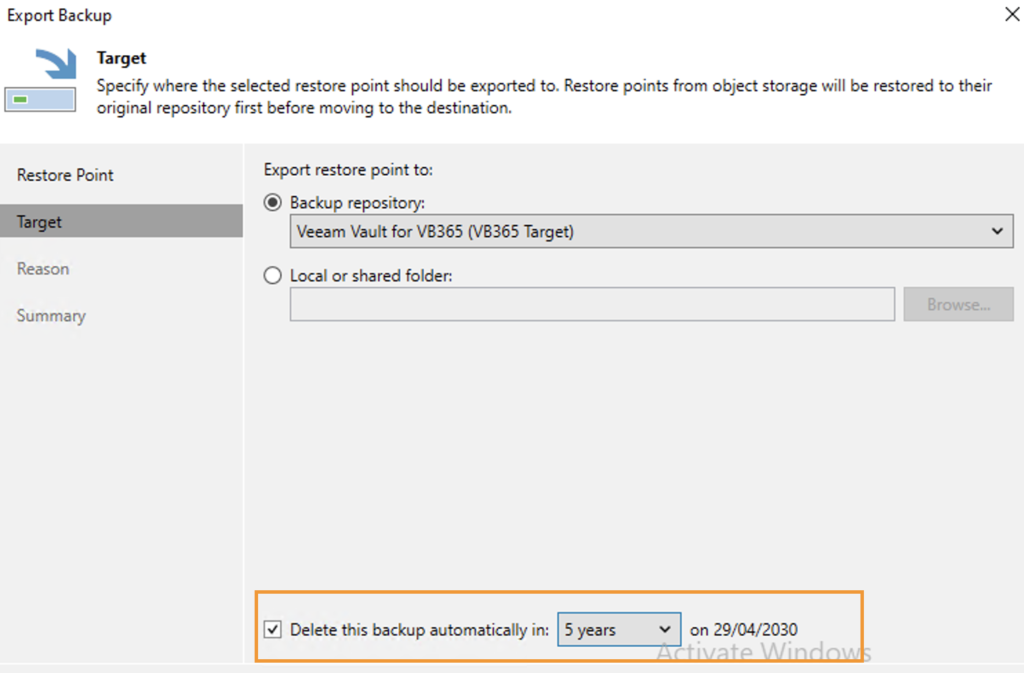
Task: Close the Export Backup dialog
Action: (x=1008, y=15)
